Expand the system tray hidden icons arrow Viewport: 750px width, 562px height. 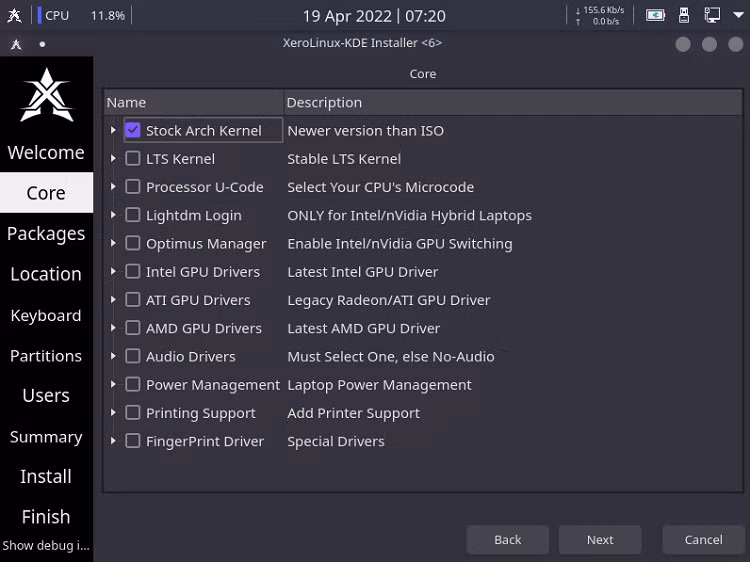738,15
